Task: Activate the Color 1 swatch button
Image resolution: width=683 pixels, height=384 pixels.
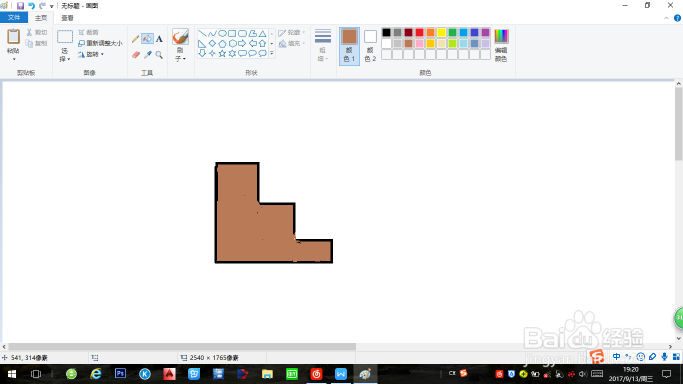Action: click(349, 46)
